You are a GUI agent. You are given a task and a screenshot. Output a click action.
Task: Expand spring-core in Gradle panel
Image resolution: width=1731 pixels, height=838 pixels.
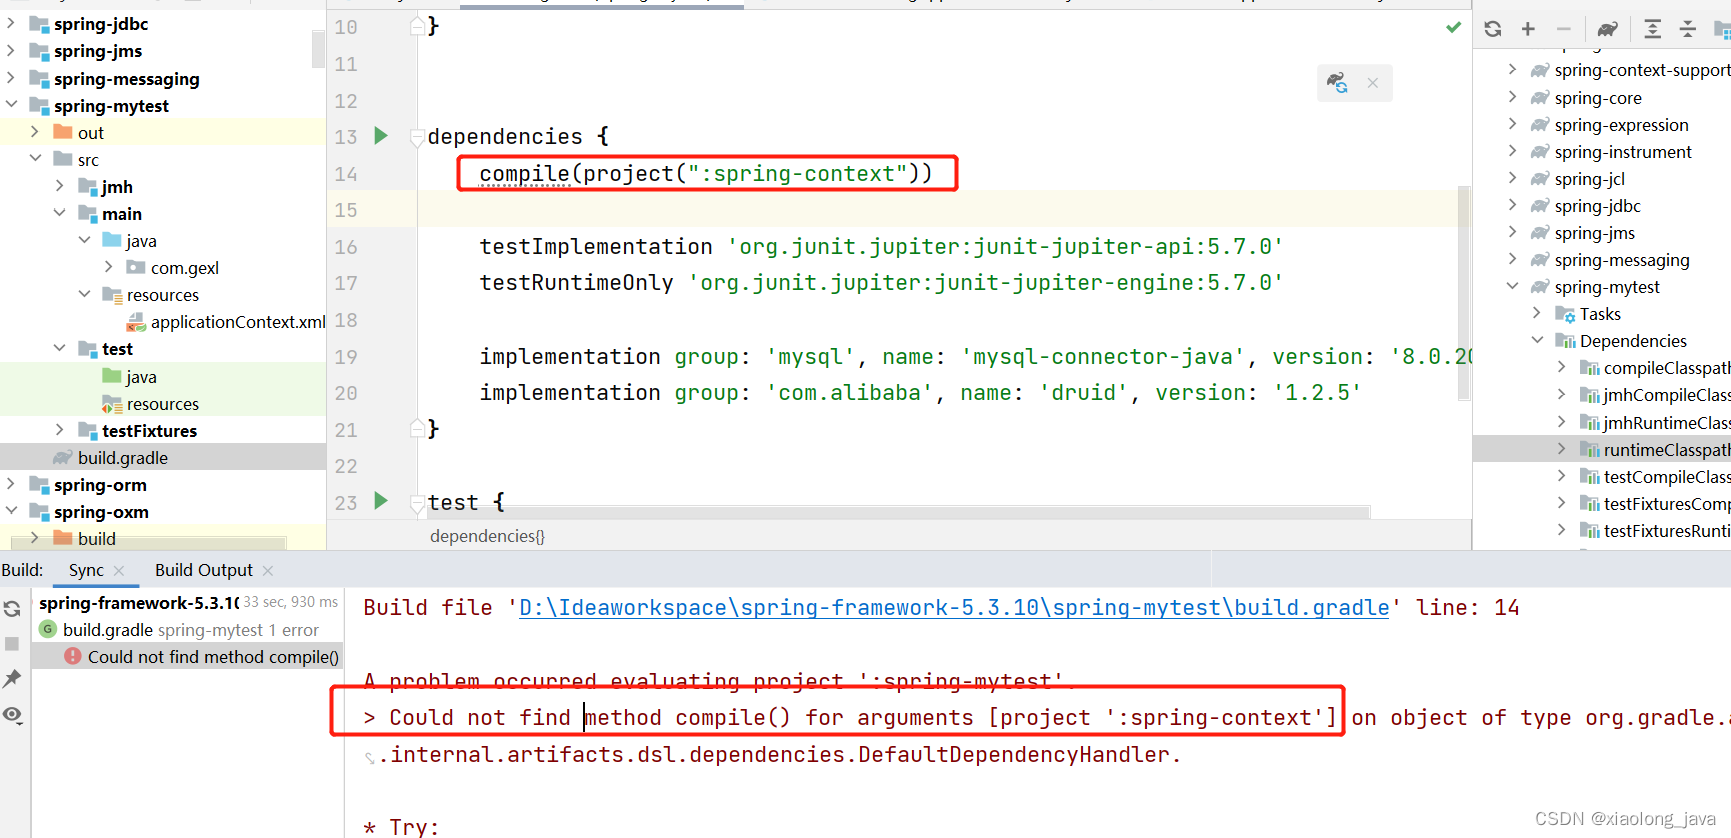pos(1513,97)
